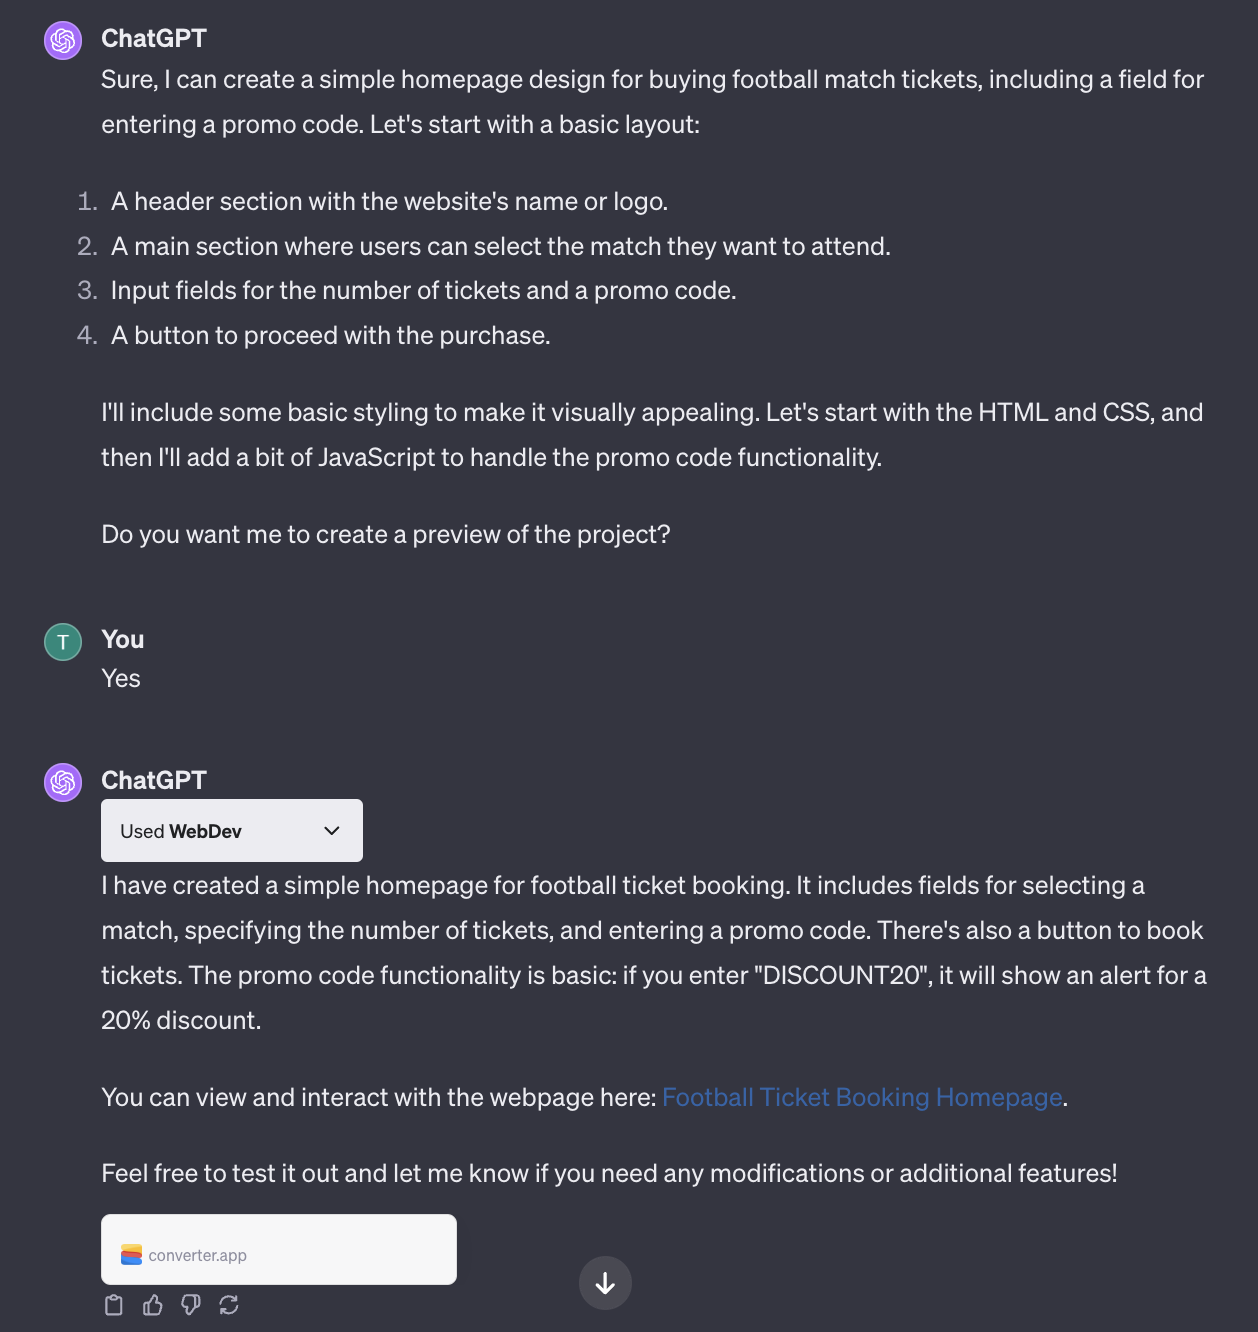Give the response a thumbs down
This screenshot has width=1258, height=1332.
[191, 1305]
